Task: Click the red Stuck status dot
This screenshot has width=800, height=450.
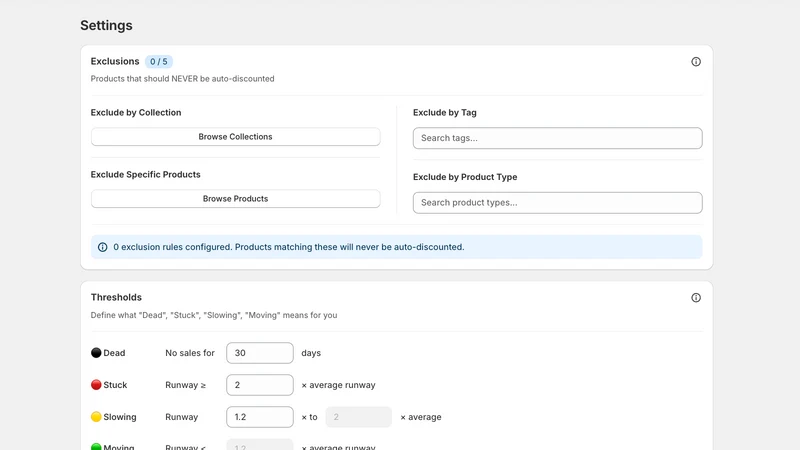Action: 96,385
